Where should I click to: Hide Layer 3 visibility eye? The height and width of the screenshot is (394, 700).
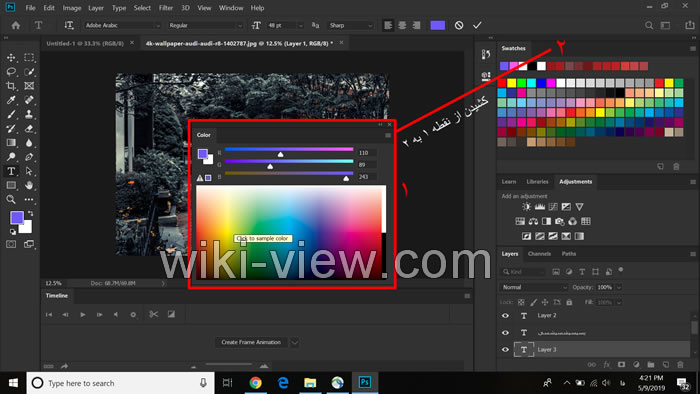click(x=505, y=349)
